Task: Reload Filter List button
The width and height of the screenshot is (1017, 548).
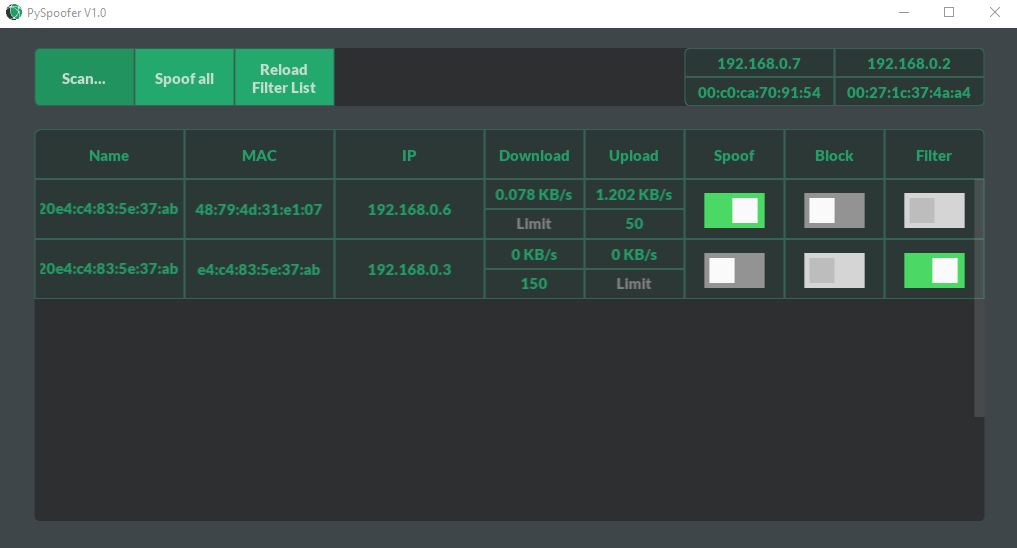Action: point(284,77)
